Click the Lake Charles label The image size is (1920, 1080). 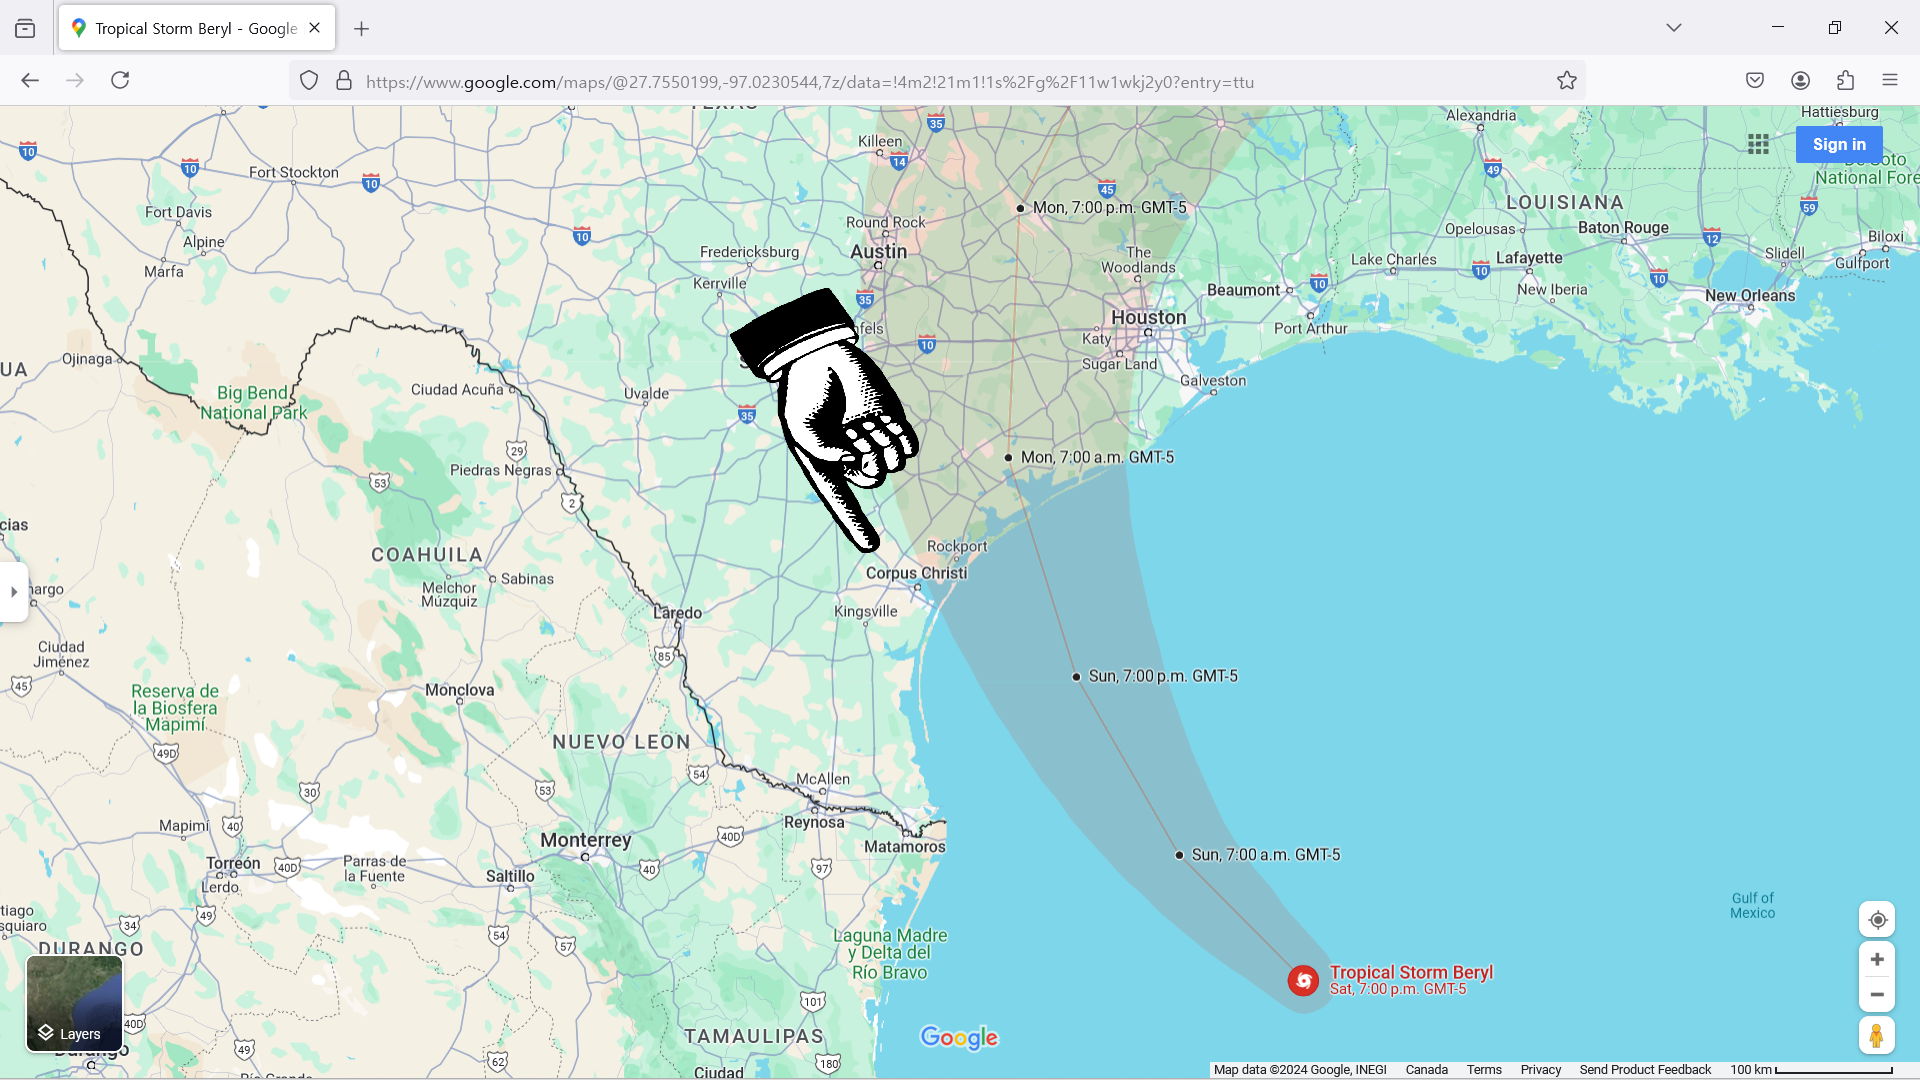click(x=1393, y=260)
